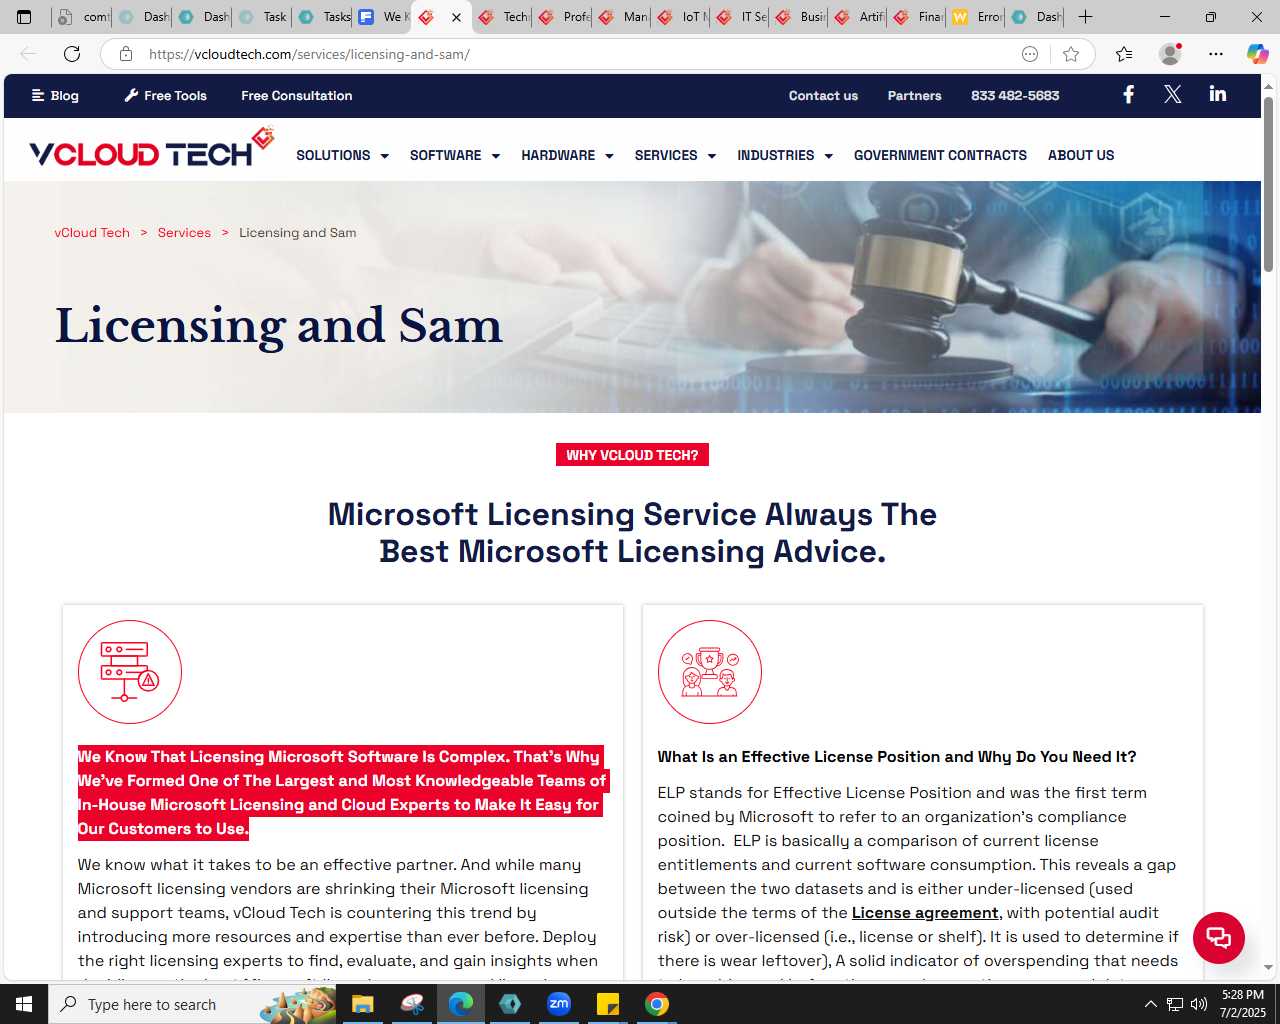This screenshot has width=1280, height=1024.
Task: Click the browser refresh icon
Action: point(72,54)
